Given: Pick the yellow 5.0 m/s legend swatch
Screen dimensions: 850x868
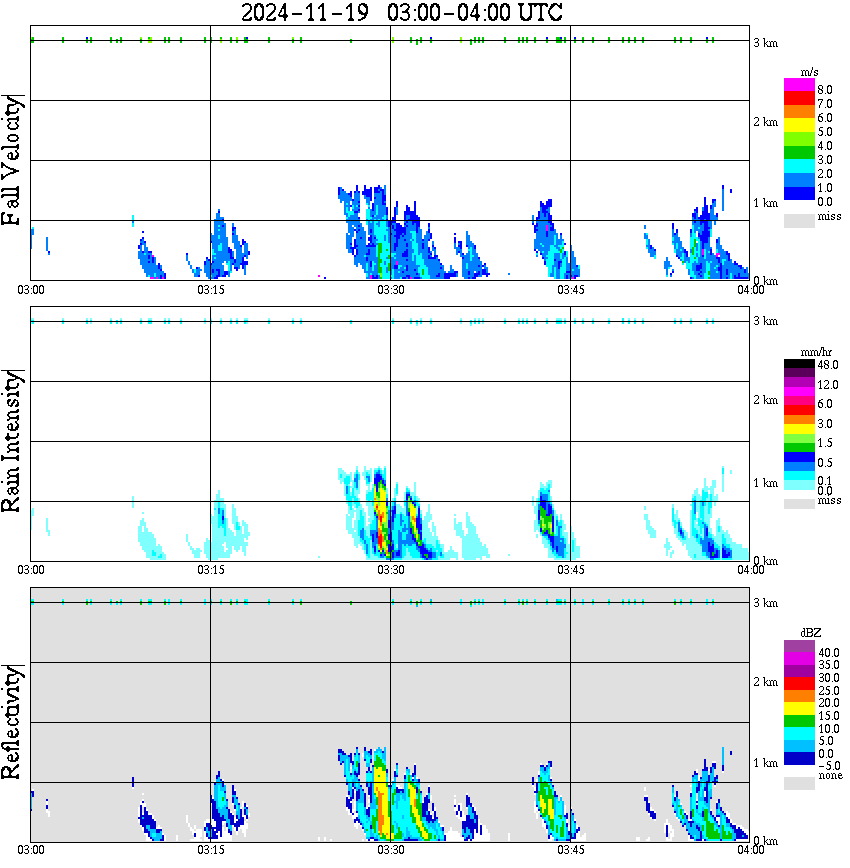Looking at the screenshot, I should click(x=799, y=125).
